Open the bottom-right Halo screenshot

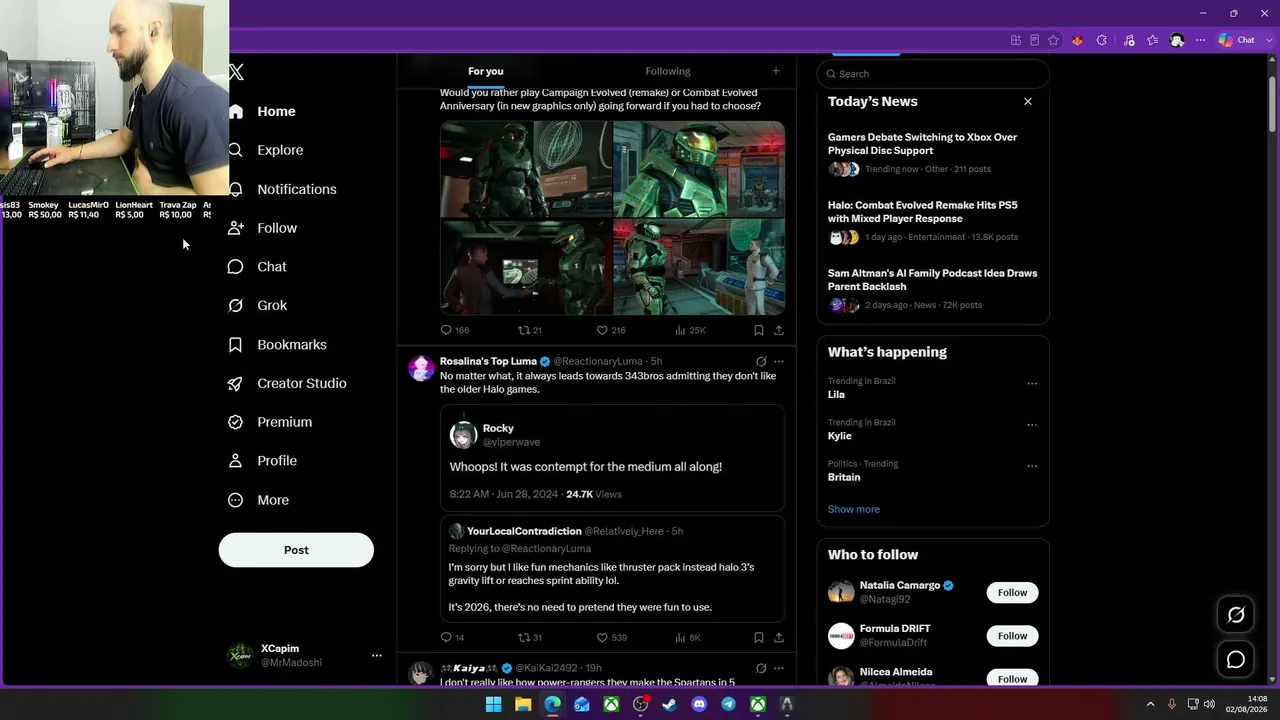click(x=699, y=267)
